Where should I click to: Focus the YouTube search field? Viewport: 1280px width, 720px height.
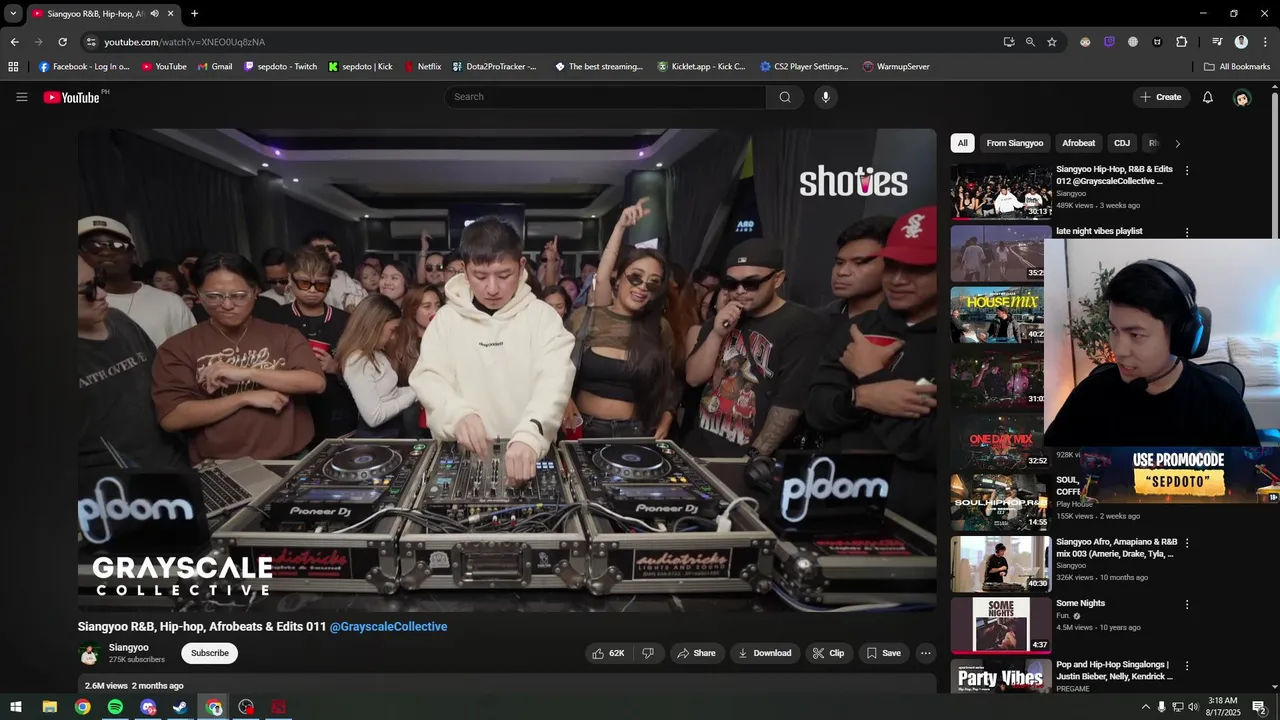[605, 97]
